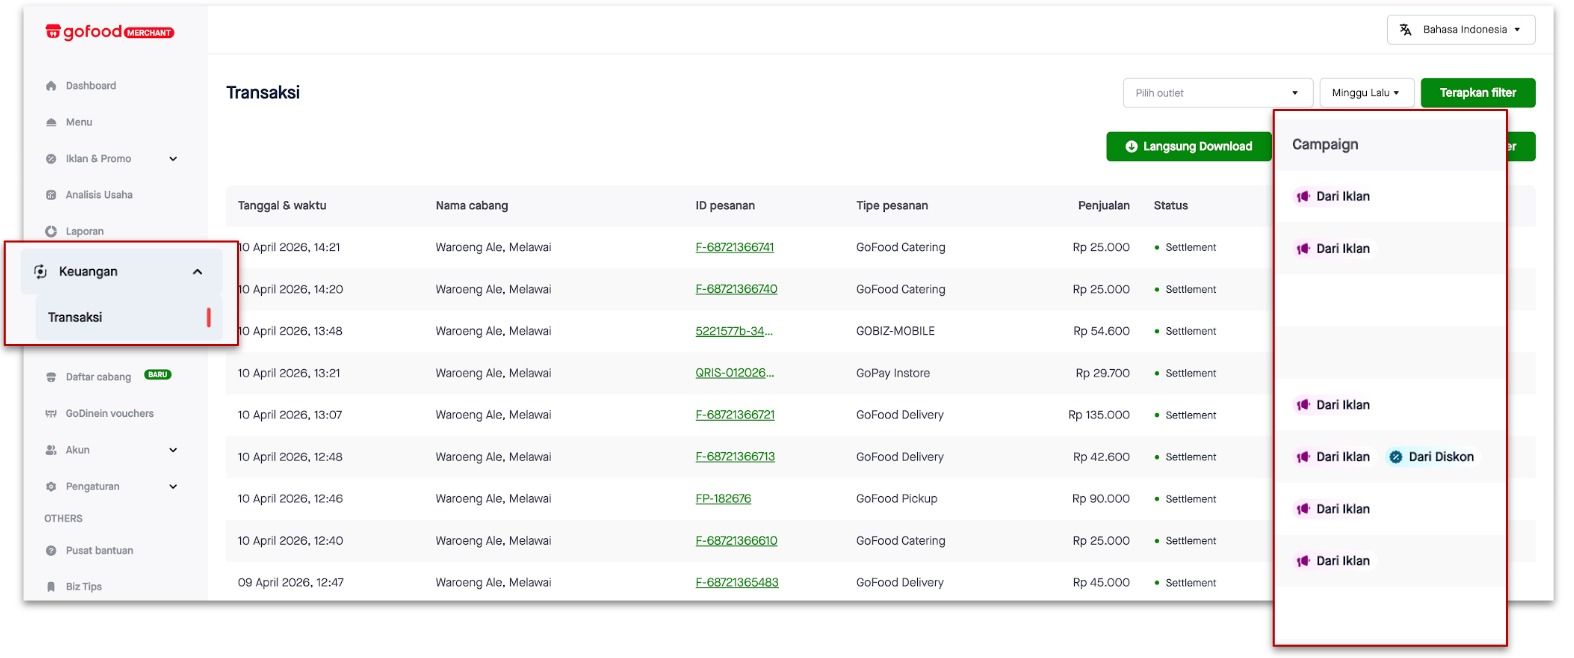Screen dimensions: 1574x658
Task: Click the Status column header
Action: tap(1171, 206)
